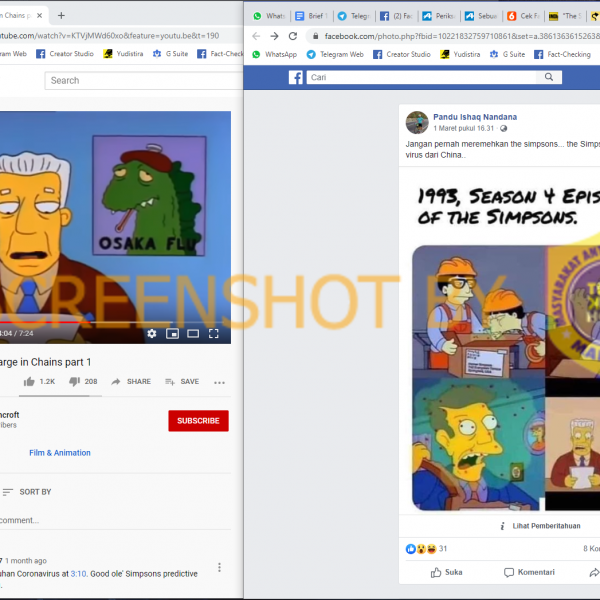Open Creator Studio bookmark in Facebook window
The image size is (600, 600).
[x=402, y=54]
